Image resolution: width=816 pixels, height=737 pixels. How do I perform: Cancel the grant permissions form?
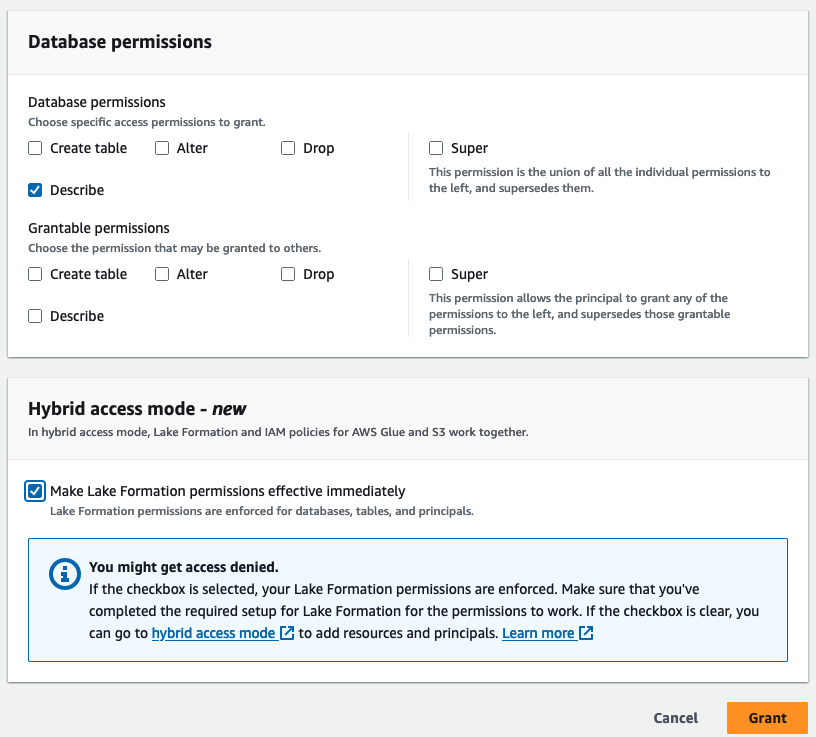click(675, 718)
